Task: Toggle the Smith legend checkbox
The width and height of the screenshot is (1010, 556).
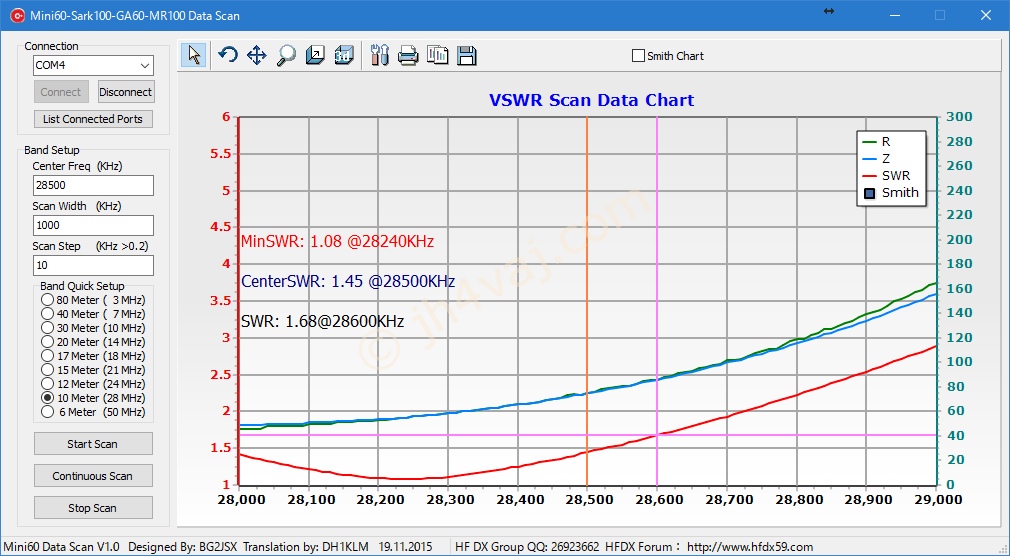Action: (870, 193)
